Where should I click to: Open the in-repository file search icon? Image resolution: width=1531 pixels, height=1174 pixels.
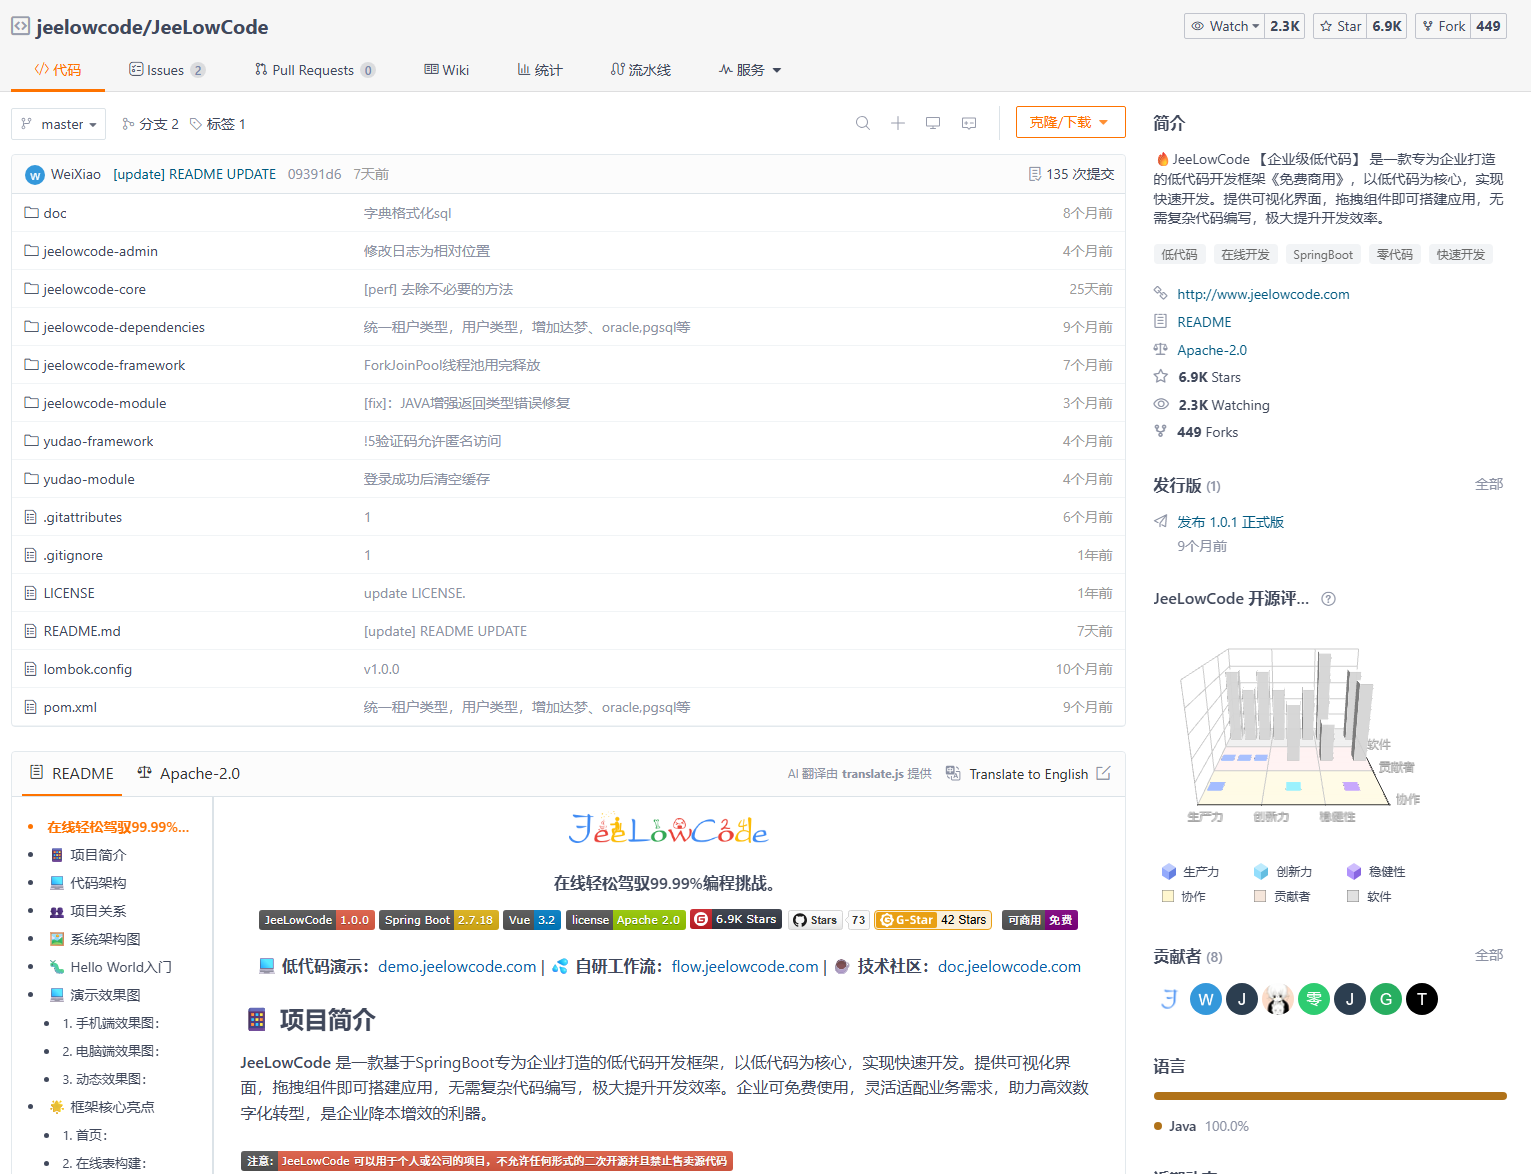[x=862, y=122]
